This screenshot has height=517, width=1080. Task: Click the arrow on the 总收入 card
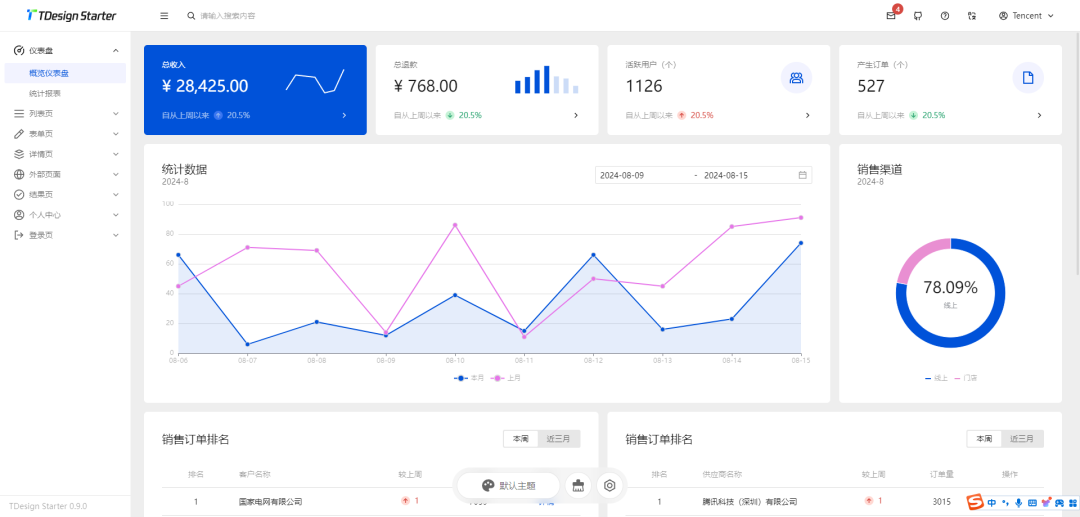tap(344, 115)
